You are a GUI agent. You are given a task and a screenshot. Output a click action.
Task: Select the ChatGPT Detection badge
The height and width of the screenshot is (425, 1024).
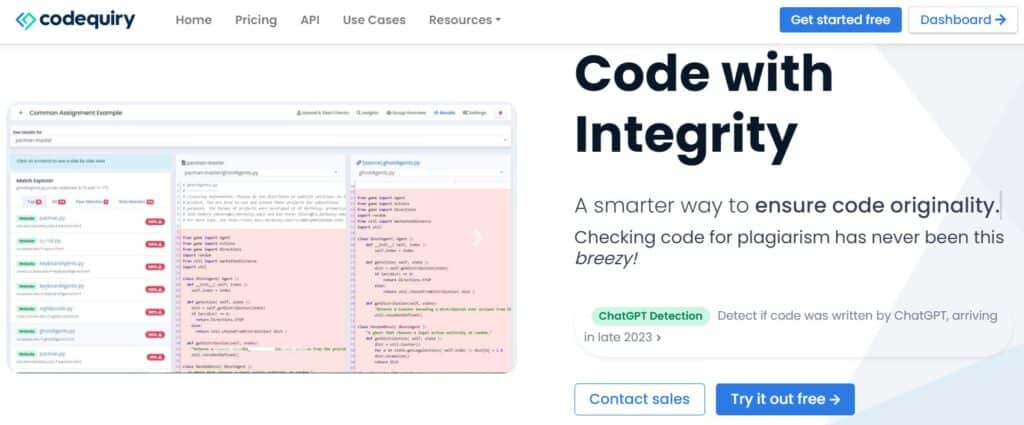(x=650, y=316)
